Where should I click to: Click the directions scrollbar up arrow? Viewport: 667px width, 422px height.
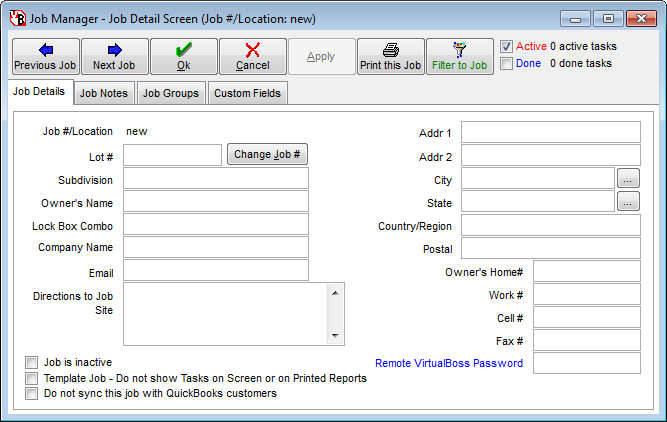pos(335,293)
